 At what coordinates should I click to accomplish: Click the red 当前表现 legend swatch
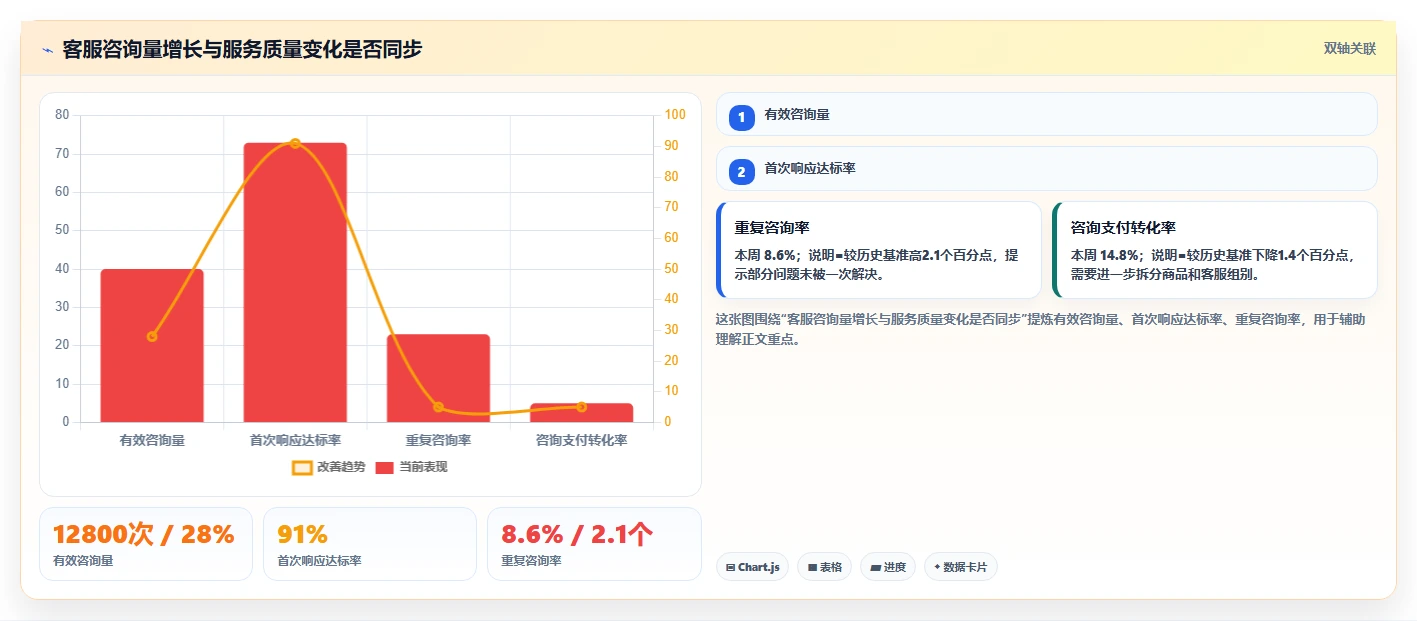point(384,467)
